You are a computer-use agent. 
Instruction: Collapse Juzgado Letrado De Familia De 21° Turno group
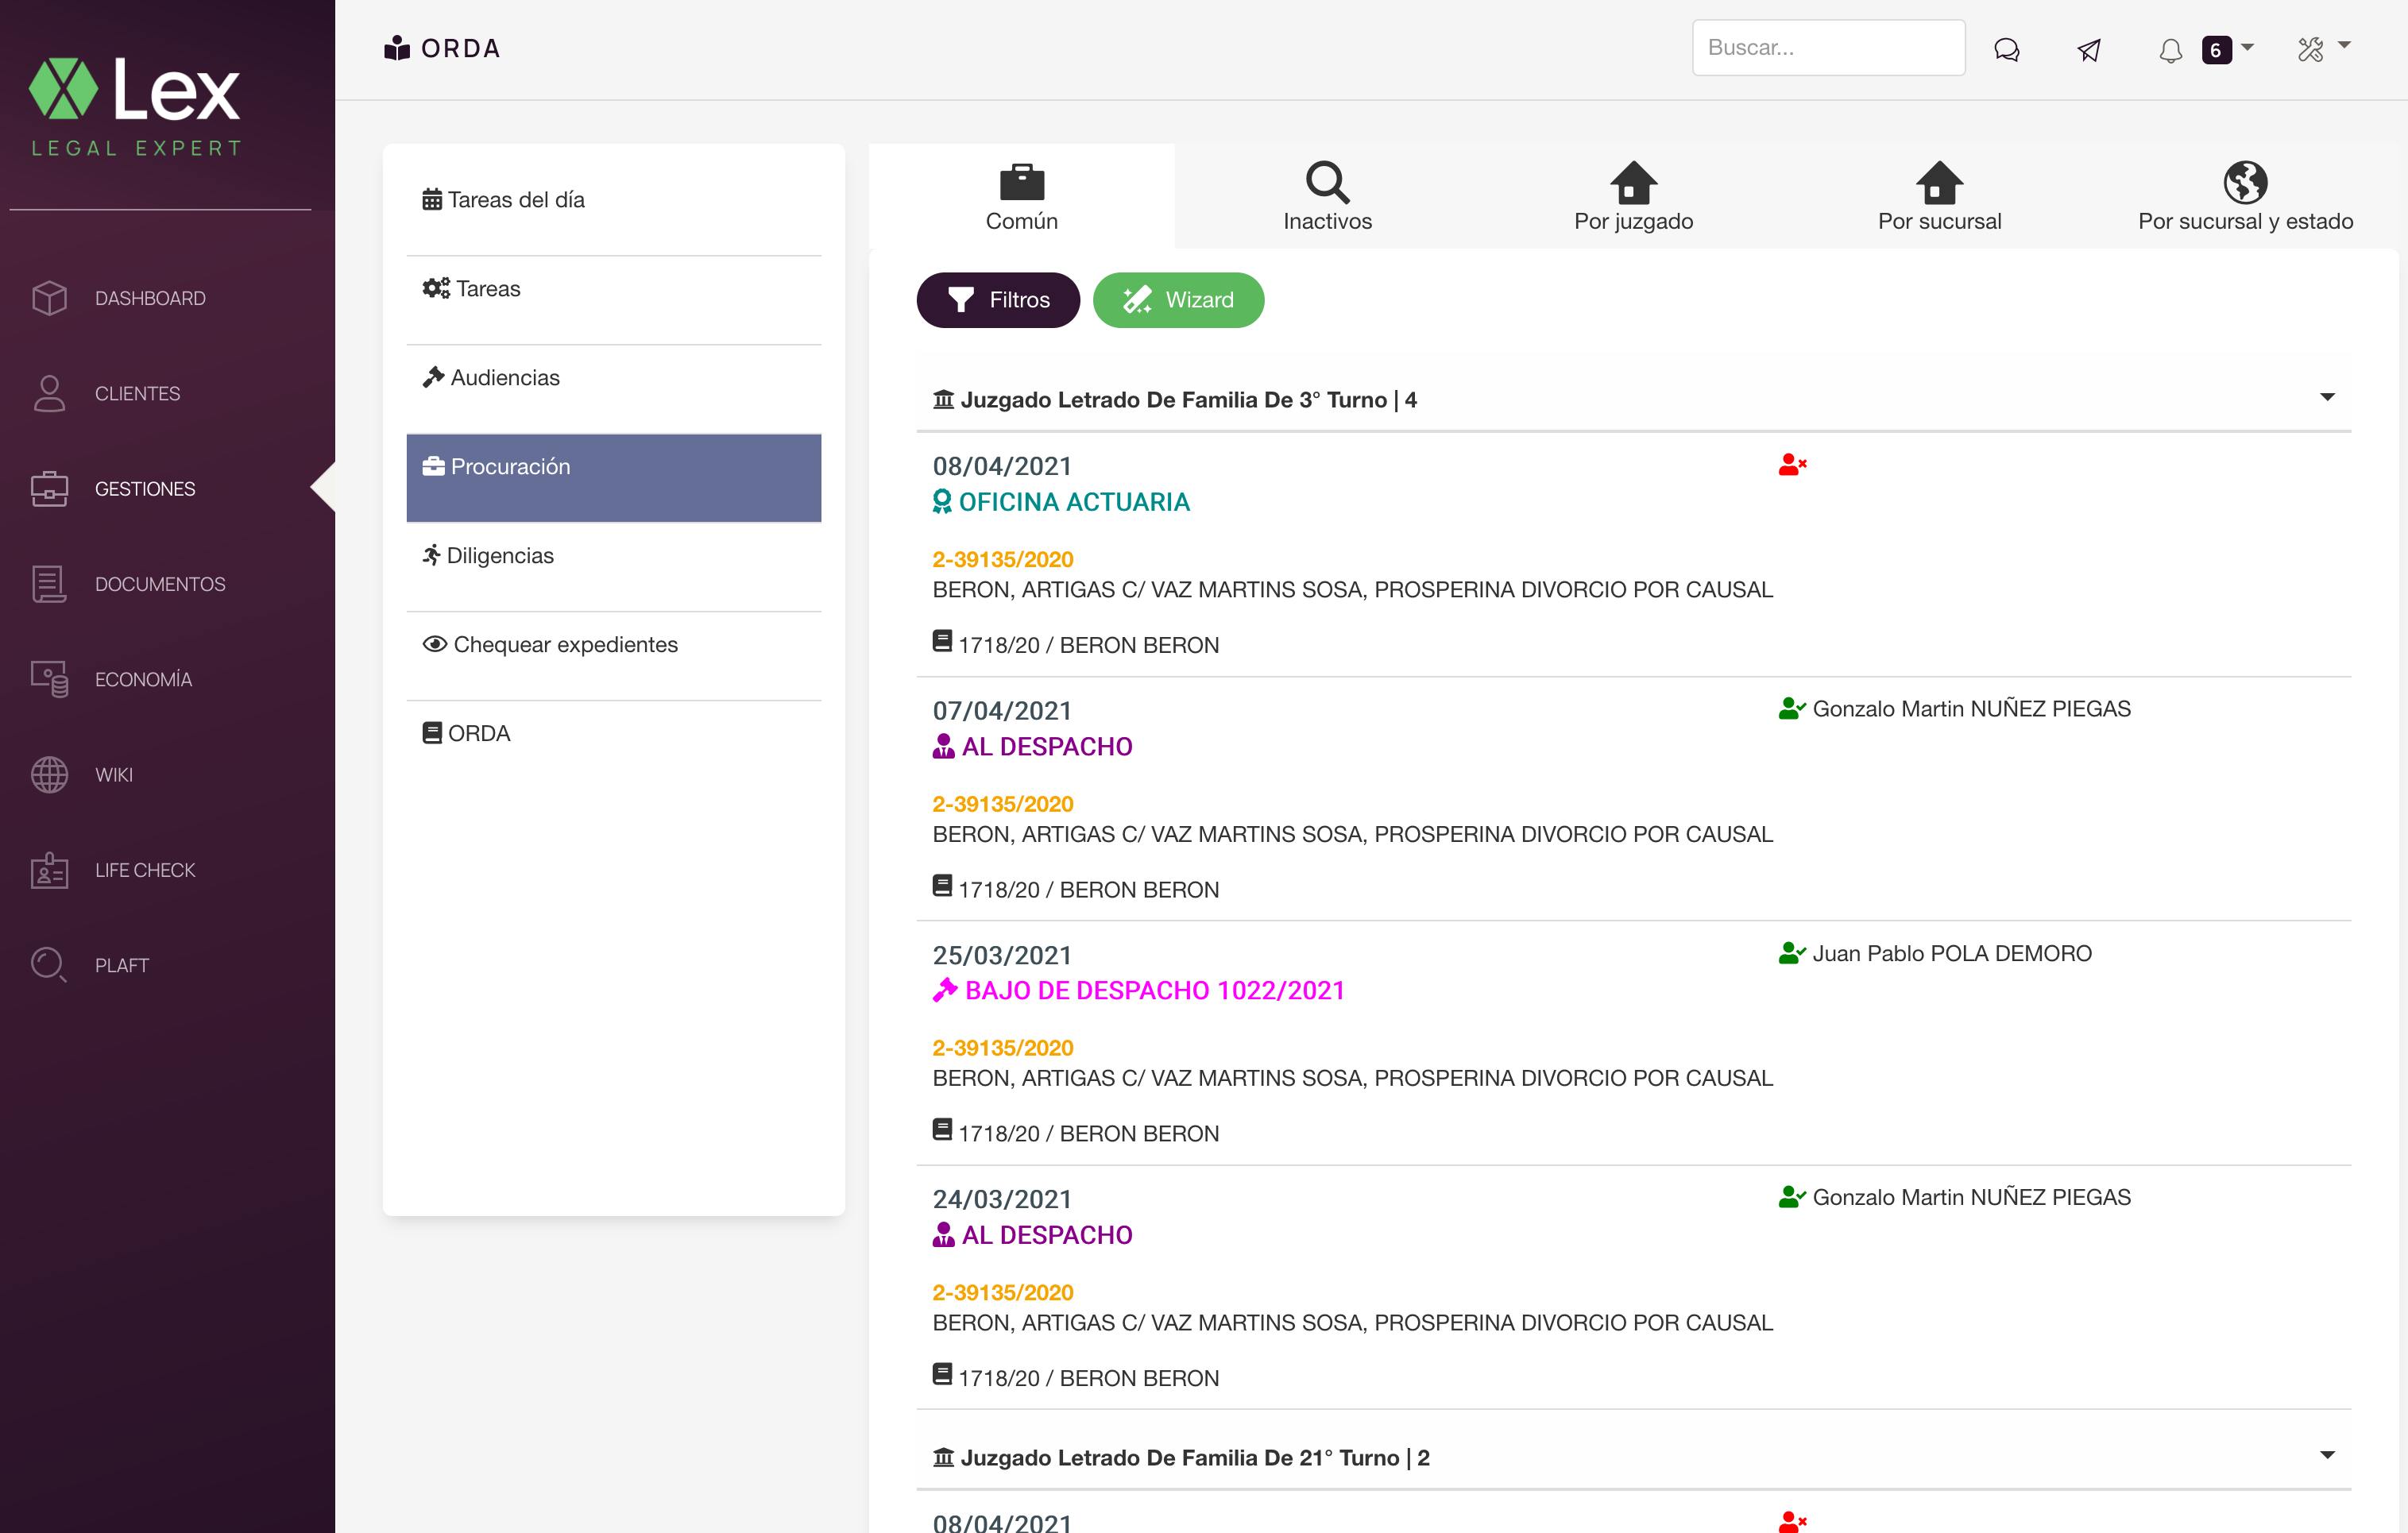tap(2327, 1455)
